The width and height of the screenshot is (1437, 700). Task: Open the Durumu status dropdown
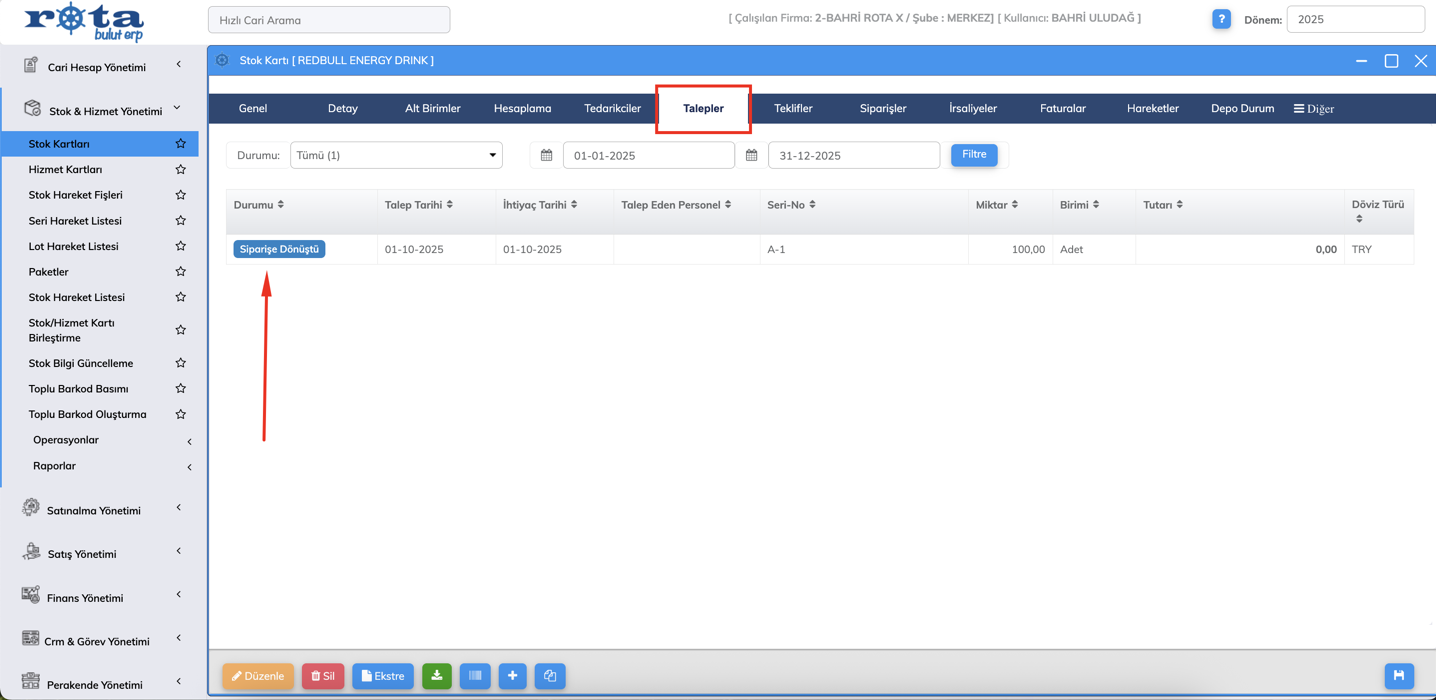click(x=396, y=155)
